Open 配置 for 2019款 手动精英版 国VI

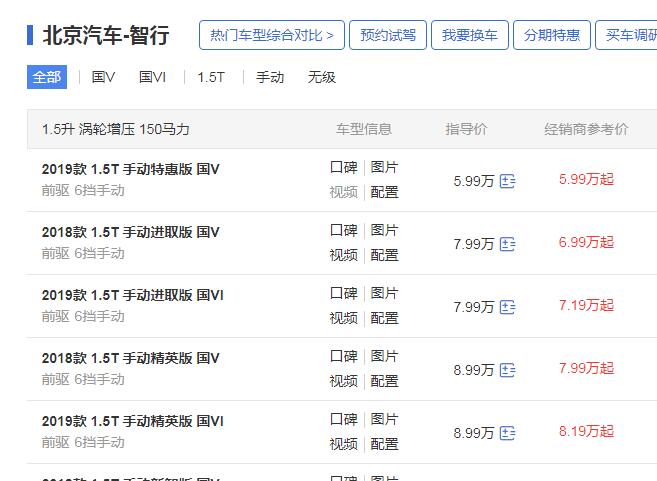click(384, 444)
